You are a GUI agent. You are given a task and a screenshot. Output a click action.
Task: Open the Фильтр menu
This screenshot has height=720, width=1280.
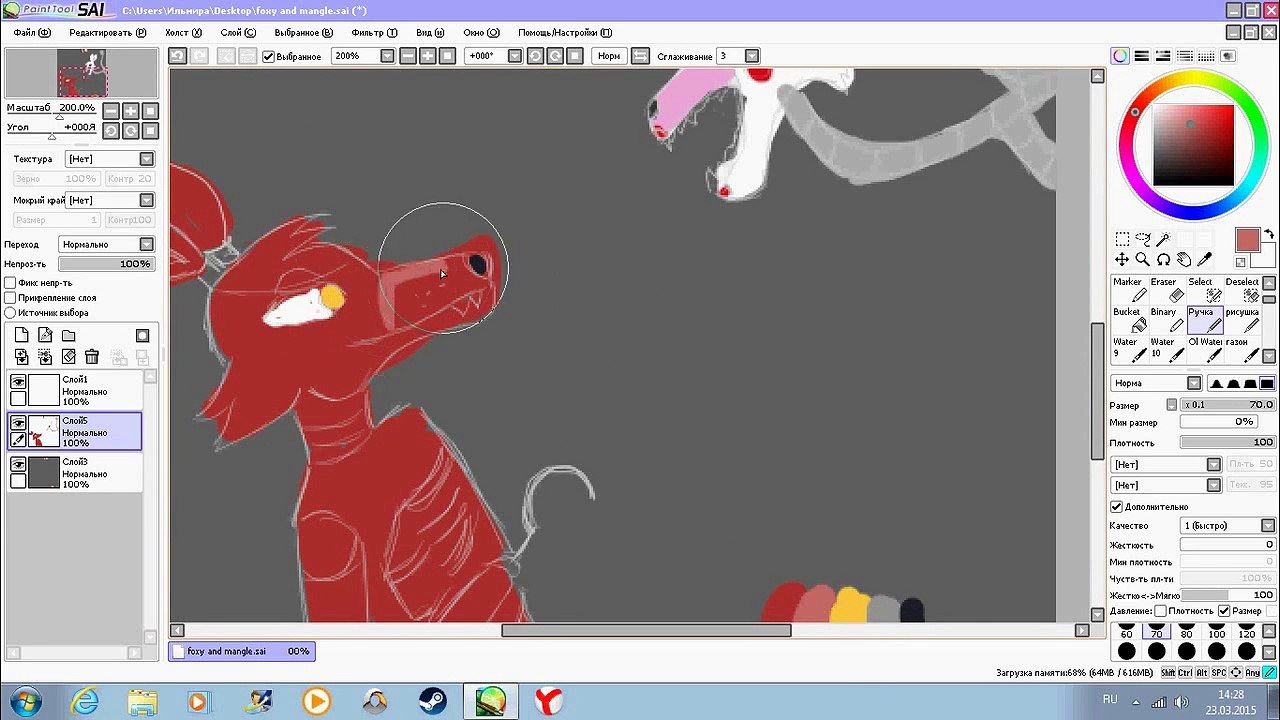pyautogui.click(x=374, y=32)
